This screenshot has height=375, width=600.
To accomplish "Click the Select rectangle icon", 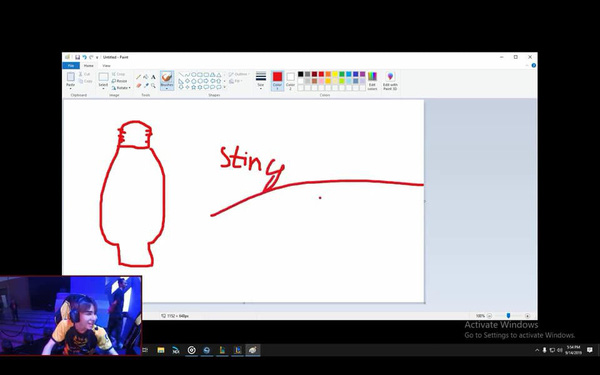I will (103, 77).
